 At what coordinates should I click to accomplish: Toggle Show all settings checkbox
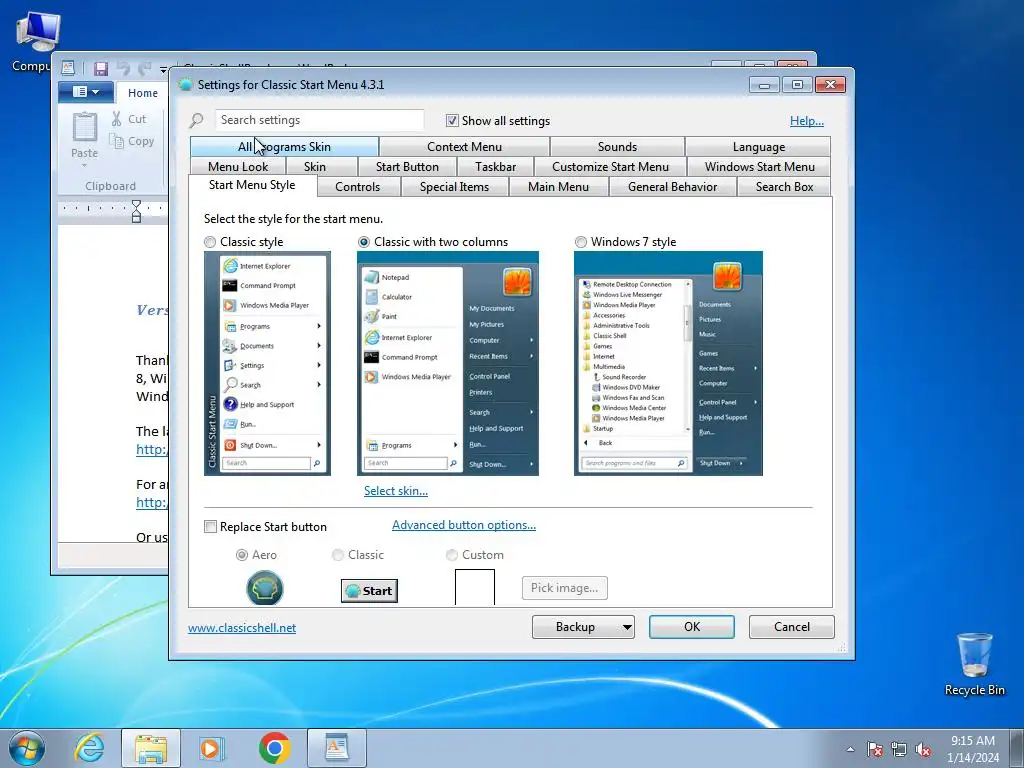[452, 121]
